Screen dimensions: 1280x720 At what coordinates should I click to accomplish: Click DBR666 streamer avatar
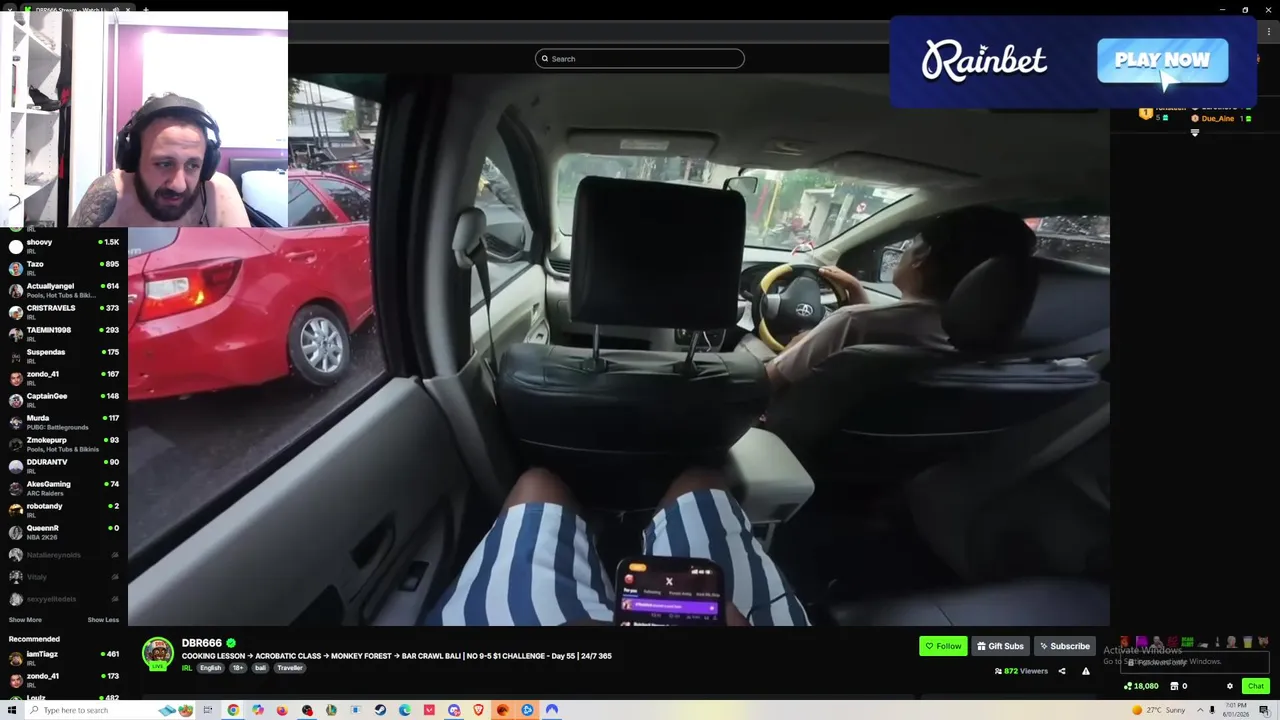158,654
